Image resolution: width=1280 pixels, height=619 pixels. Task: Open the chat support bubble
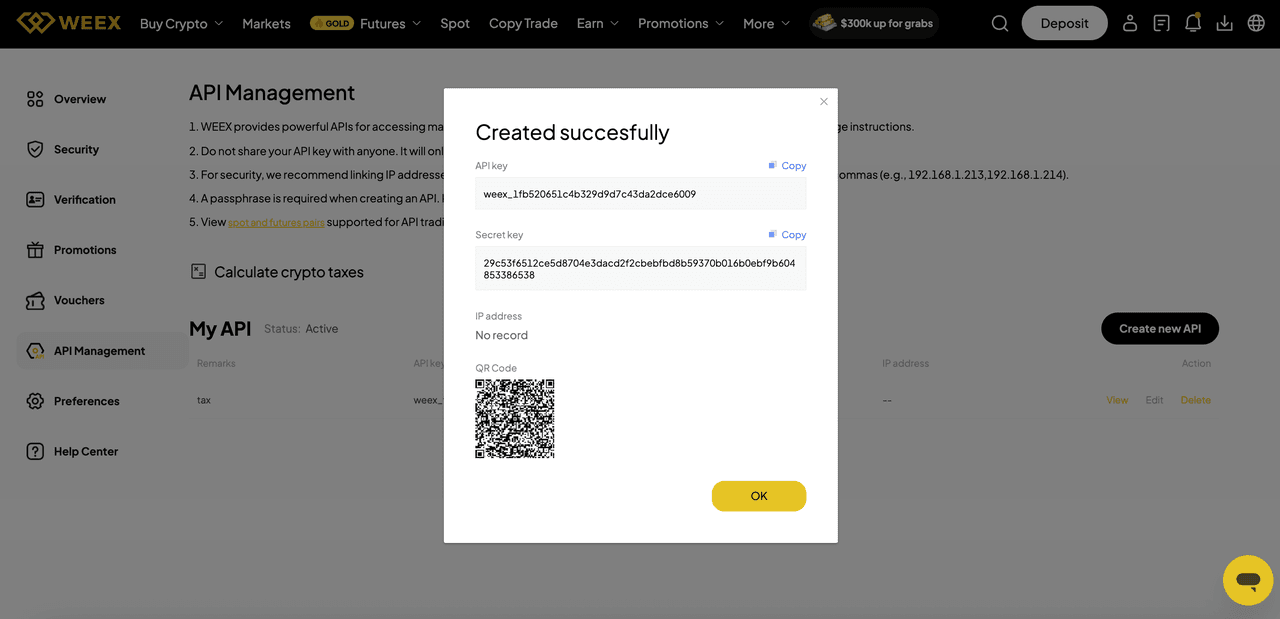tap(1247, 580)
